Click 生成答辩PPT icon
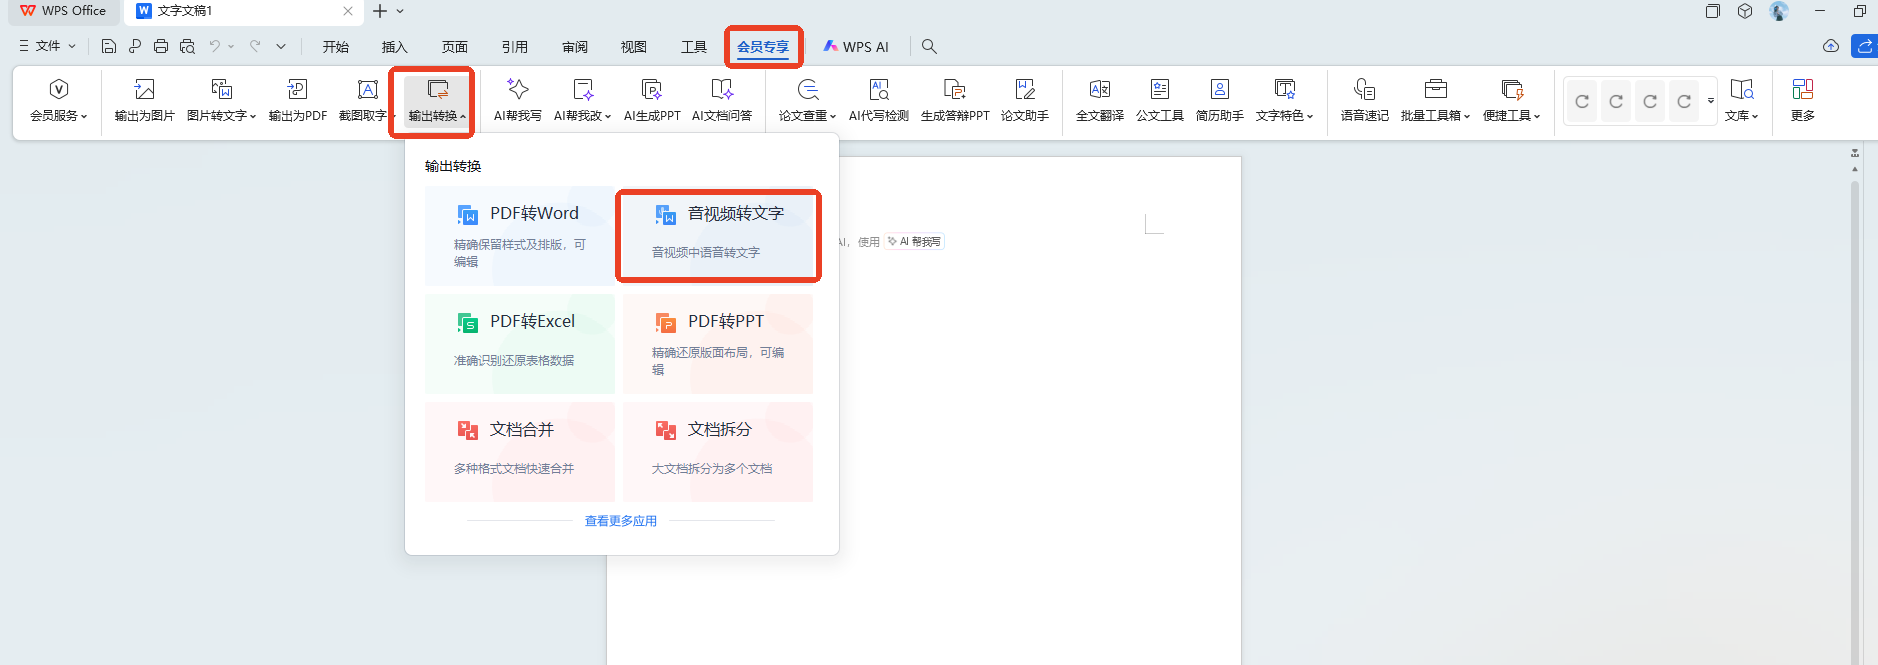The image size is (1878, 665). click(955, 101)
